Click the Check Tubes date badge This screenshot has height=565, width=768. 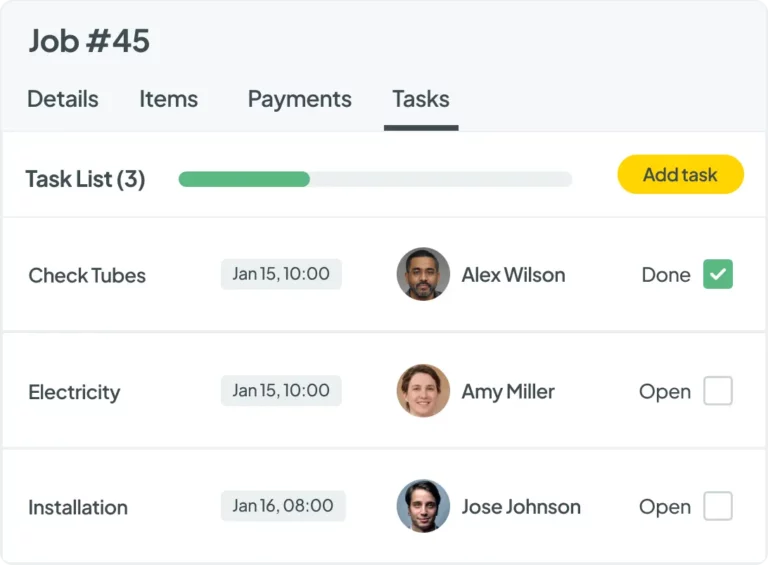pyautogui.click(x=281, y=274)
